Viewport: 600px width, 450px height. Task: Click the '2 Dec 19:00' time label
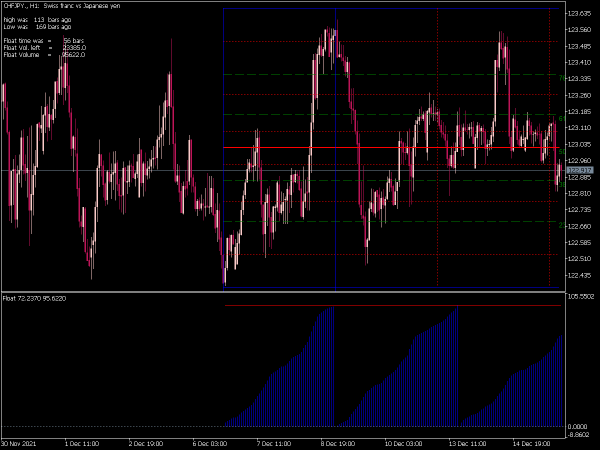tap(146, 443)
